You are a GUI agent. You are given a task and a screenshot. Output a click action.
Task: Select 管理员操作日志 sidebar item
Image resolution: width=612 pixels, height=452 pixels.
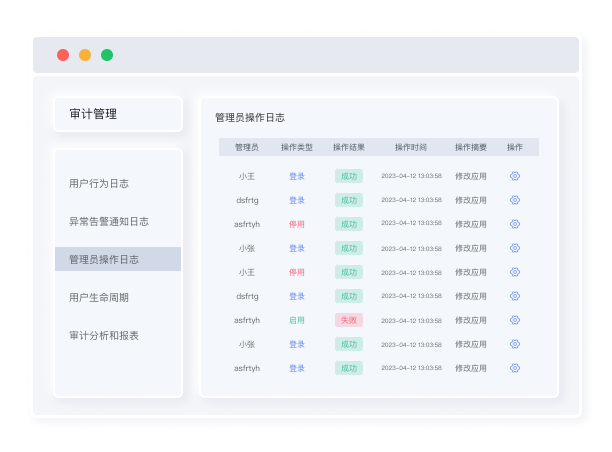pos(118,259)
